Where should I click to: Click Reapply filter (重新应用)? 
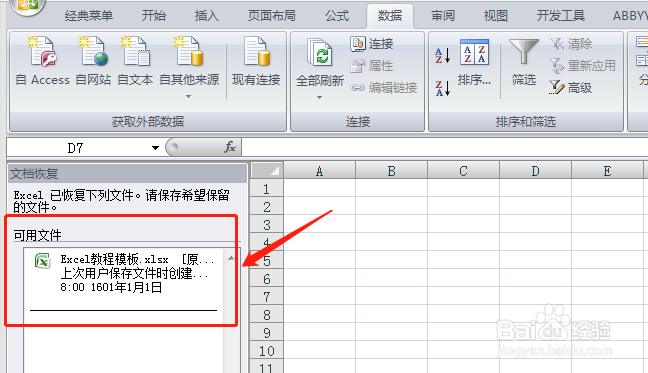pos(583,66)
